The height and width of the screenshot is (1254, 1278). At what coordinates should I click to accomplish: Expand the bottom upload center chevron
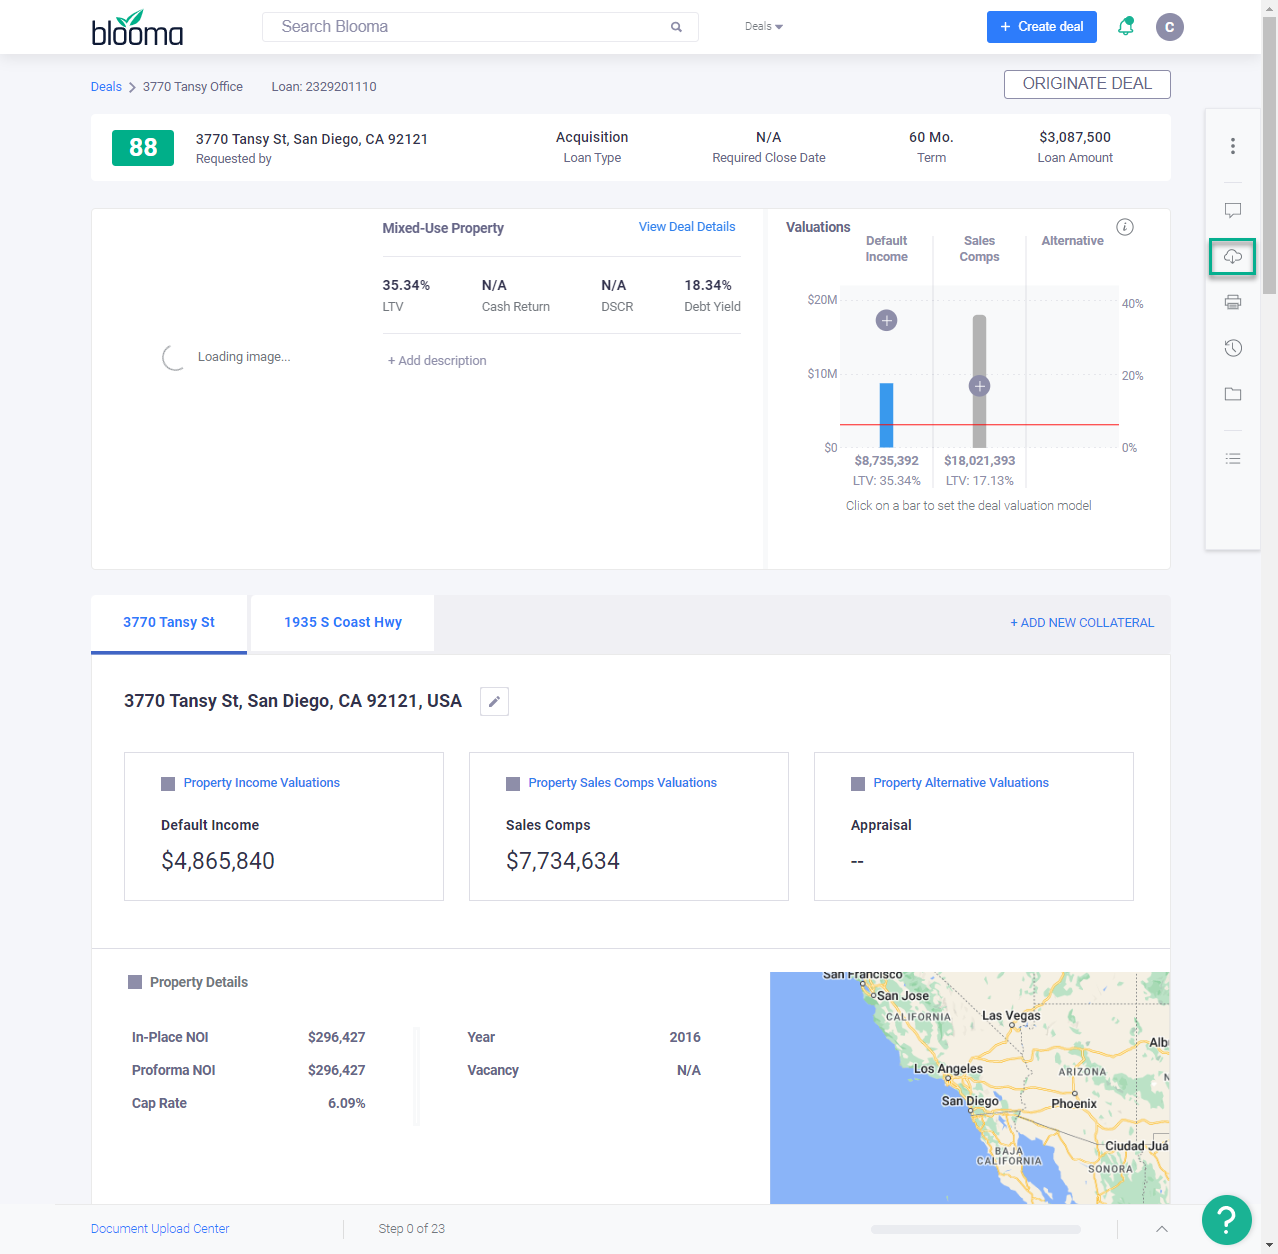click(1162, 1229)
